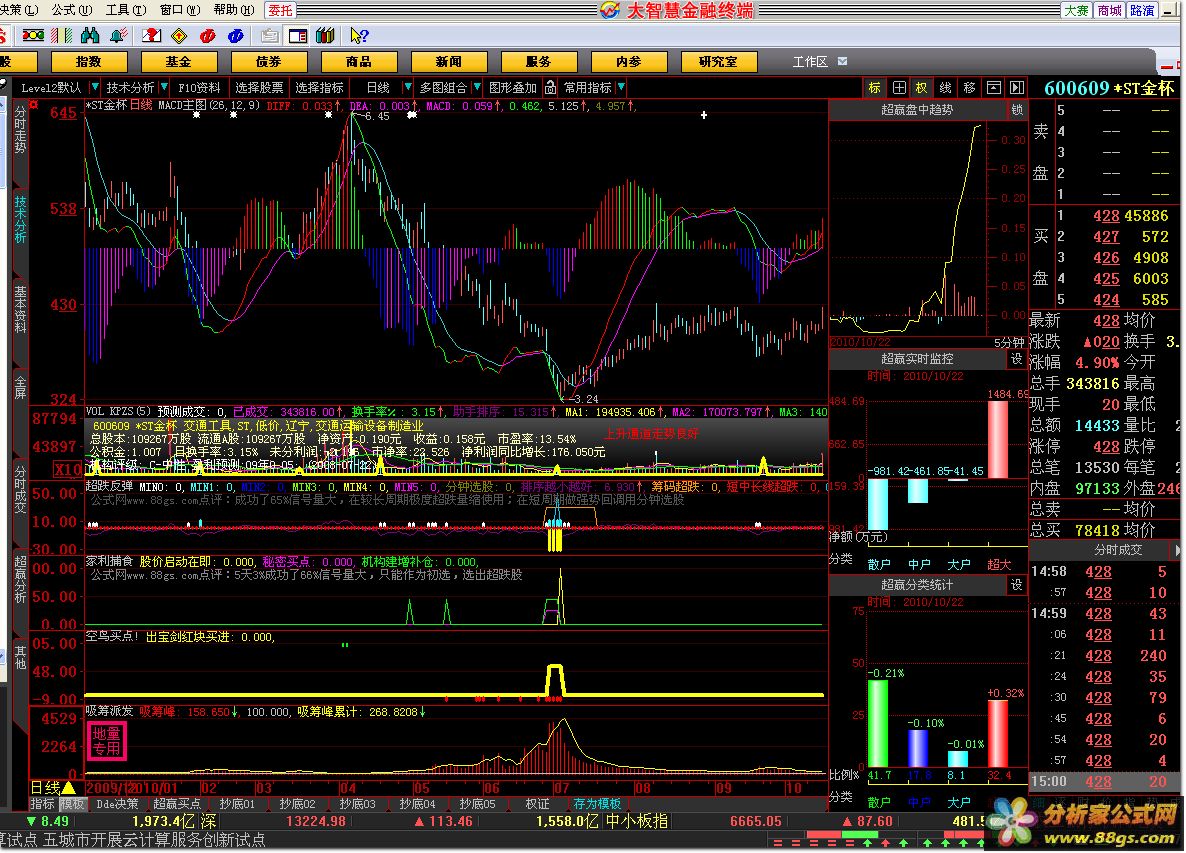Click the blue circular info icon
Image resolution: width=1186 pixels, height=853 pixels.
pyautogui.click(x=235, y=36)
